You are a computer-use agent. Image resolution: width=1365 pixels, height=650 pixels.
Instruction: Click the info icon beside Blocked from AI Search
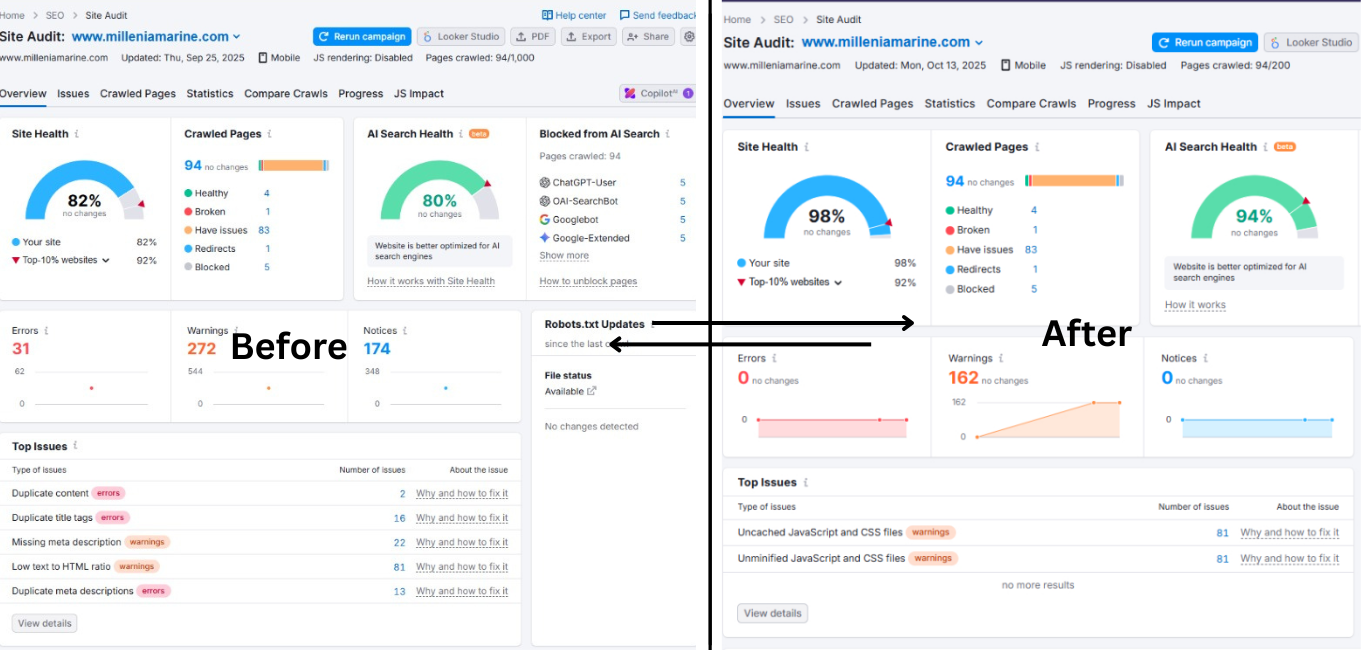(x=668, y=134)
